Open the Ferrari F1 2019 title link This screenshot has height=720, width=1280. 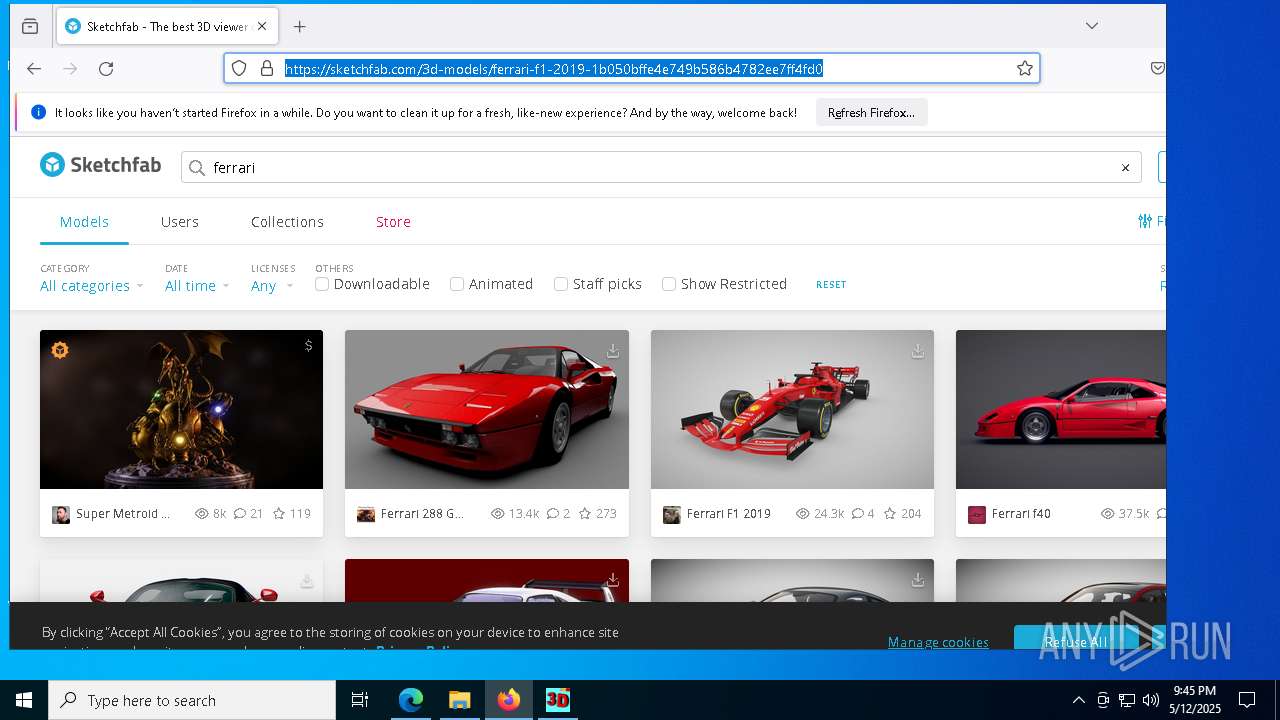(729, 514)
